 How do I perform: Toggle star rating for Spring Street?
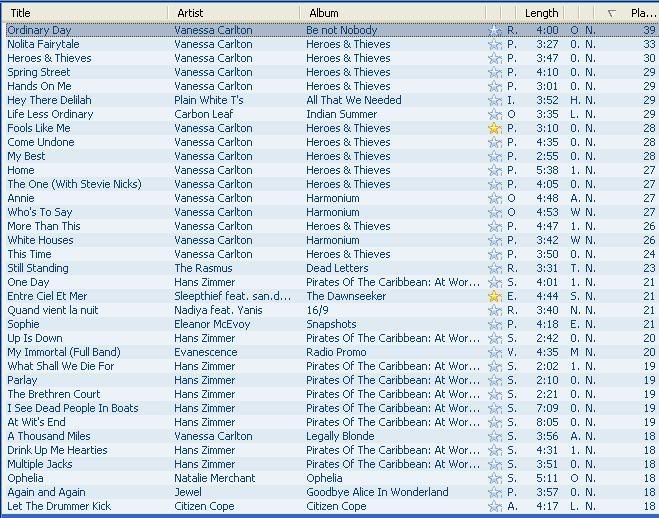pyautogui.click(x=495, y=72)
